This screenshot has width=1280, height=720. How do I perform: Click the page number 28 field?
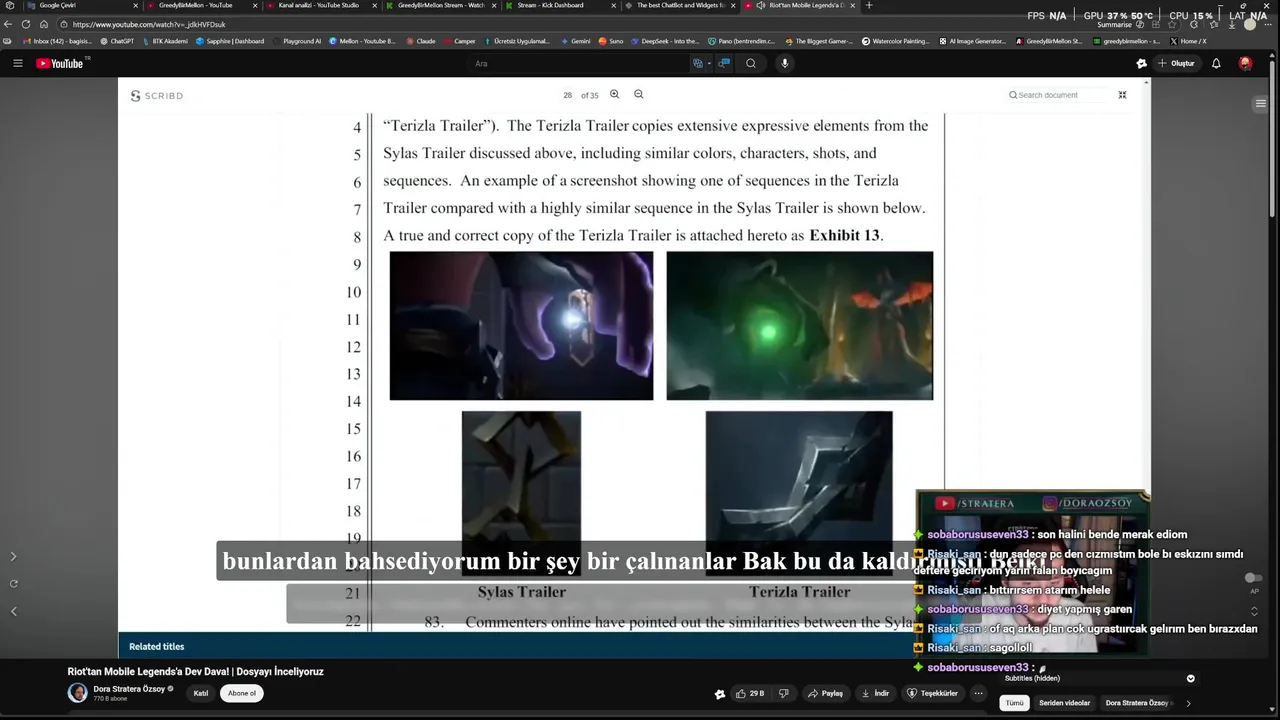568,95
